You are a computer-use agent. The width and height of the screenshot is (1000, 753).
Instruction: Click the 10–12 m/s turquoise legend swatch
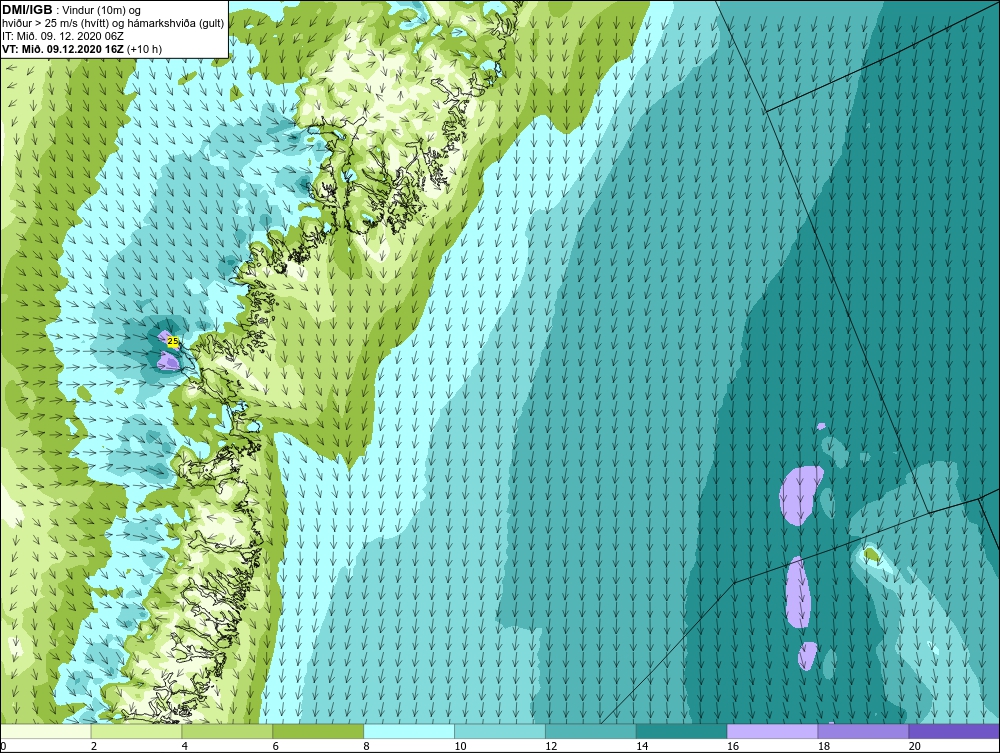click(x=500, y=731)
